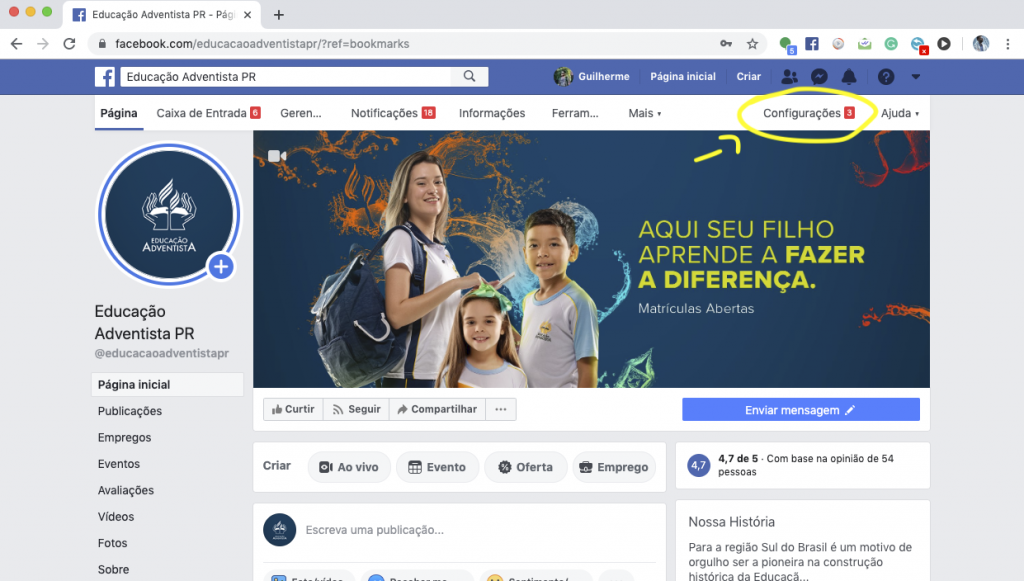Open Avaliações in the sidebar
The width and height of the screenshot is (1024, 581).
tap(125, 490)
